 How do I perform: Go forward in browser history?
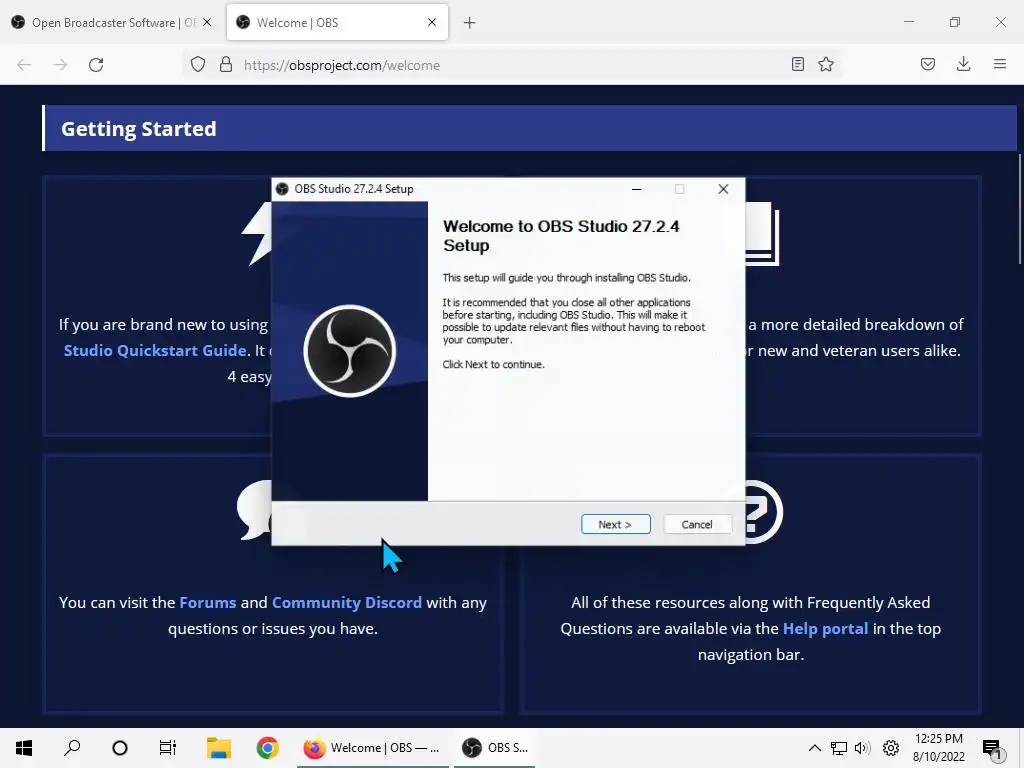pyautogui.click(x=60, y=65)
